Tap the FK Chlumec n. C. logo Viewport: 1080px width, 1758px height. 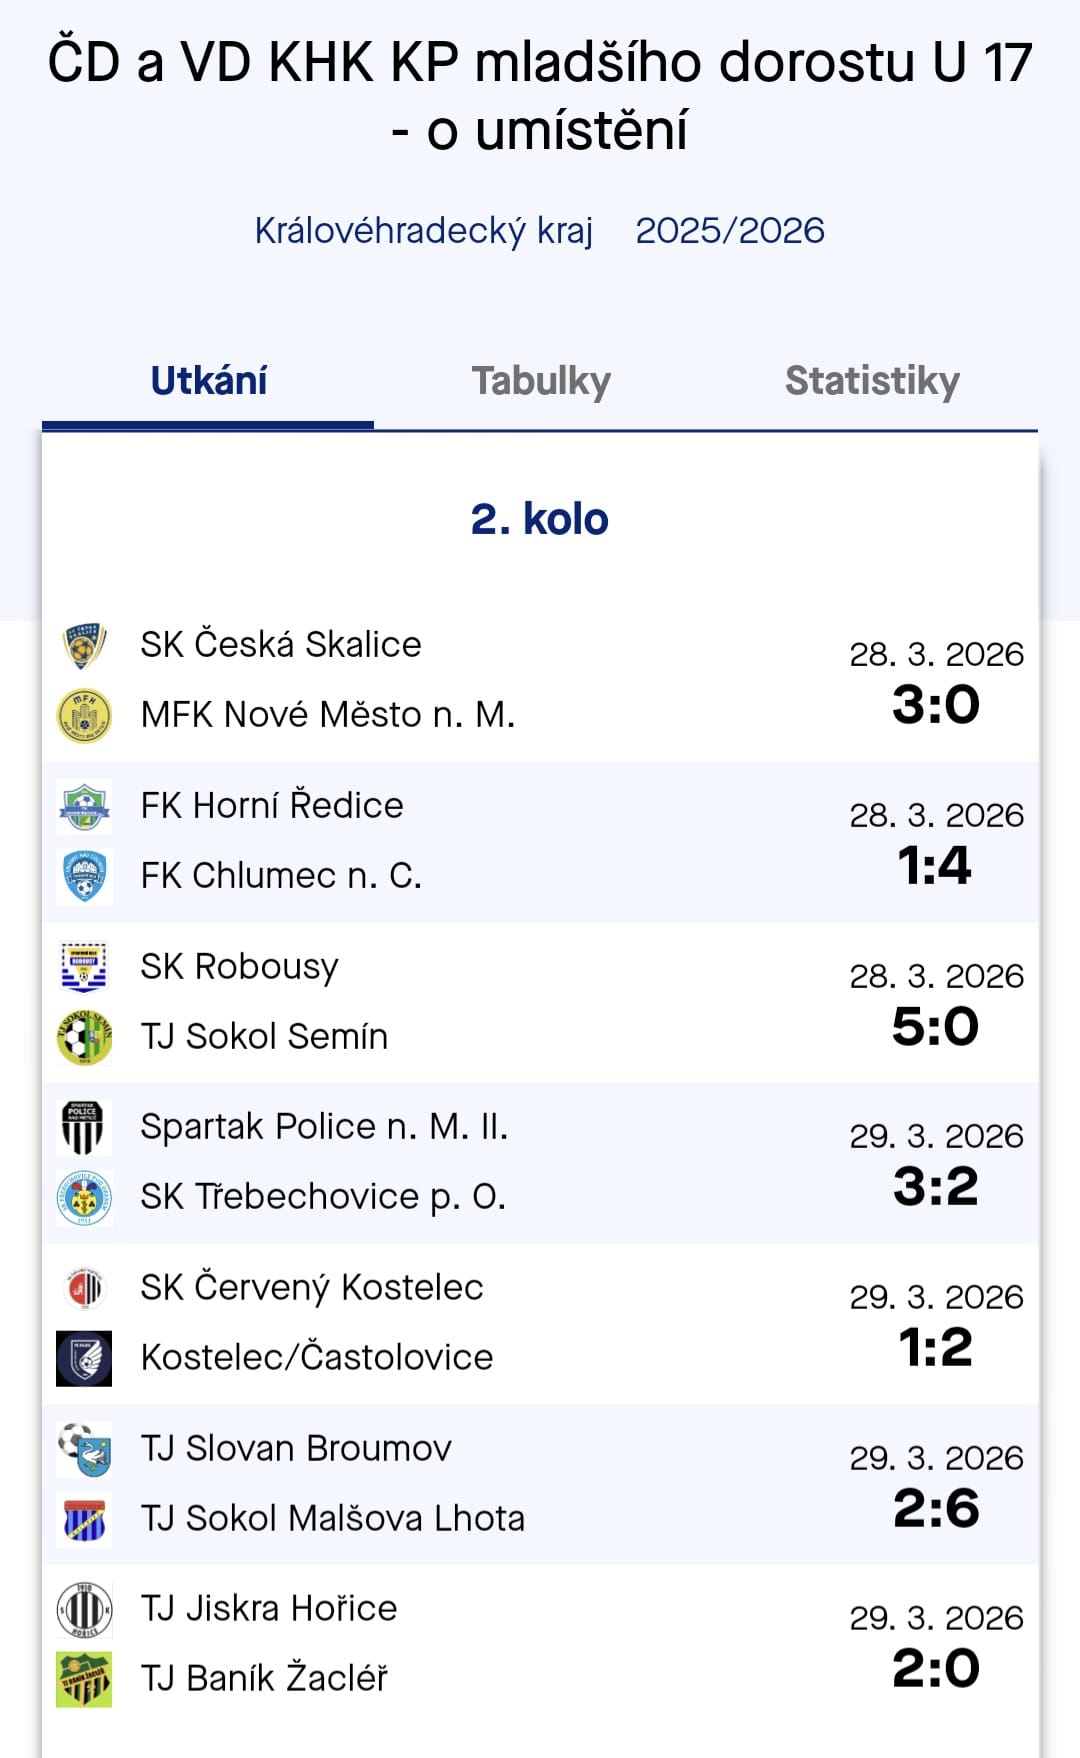pos(84,877)
